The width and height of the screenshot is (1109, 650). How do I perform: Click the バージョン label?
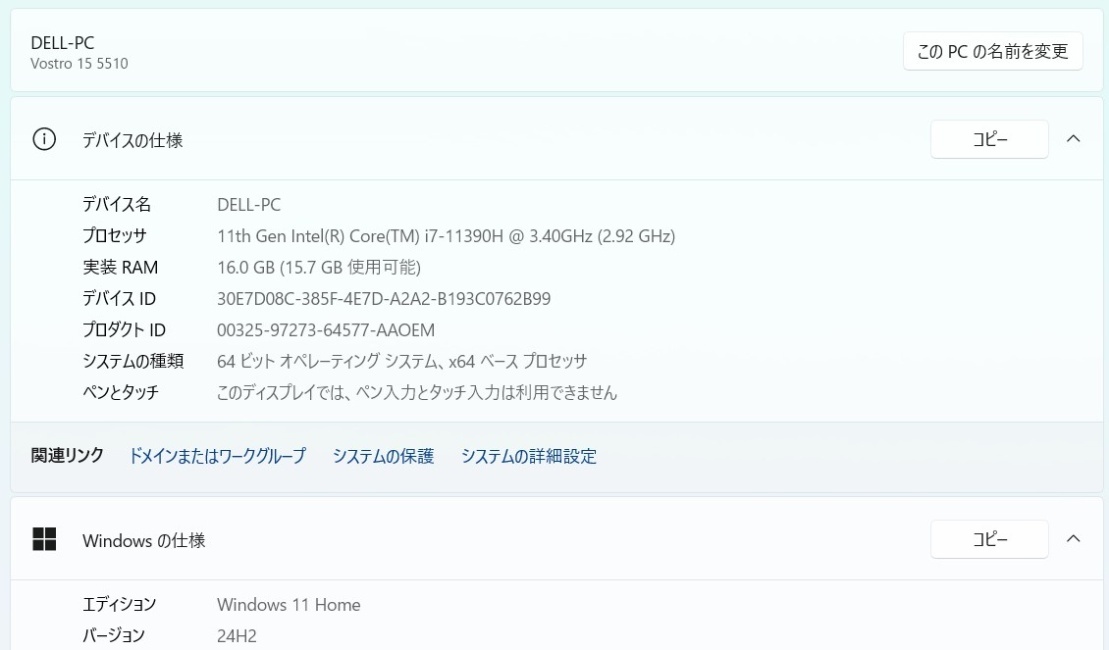pos(113,636)
